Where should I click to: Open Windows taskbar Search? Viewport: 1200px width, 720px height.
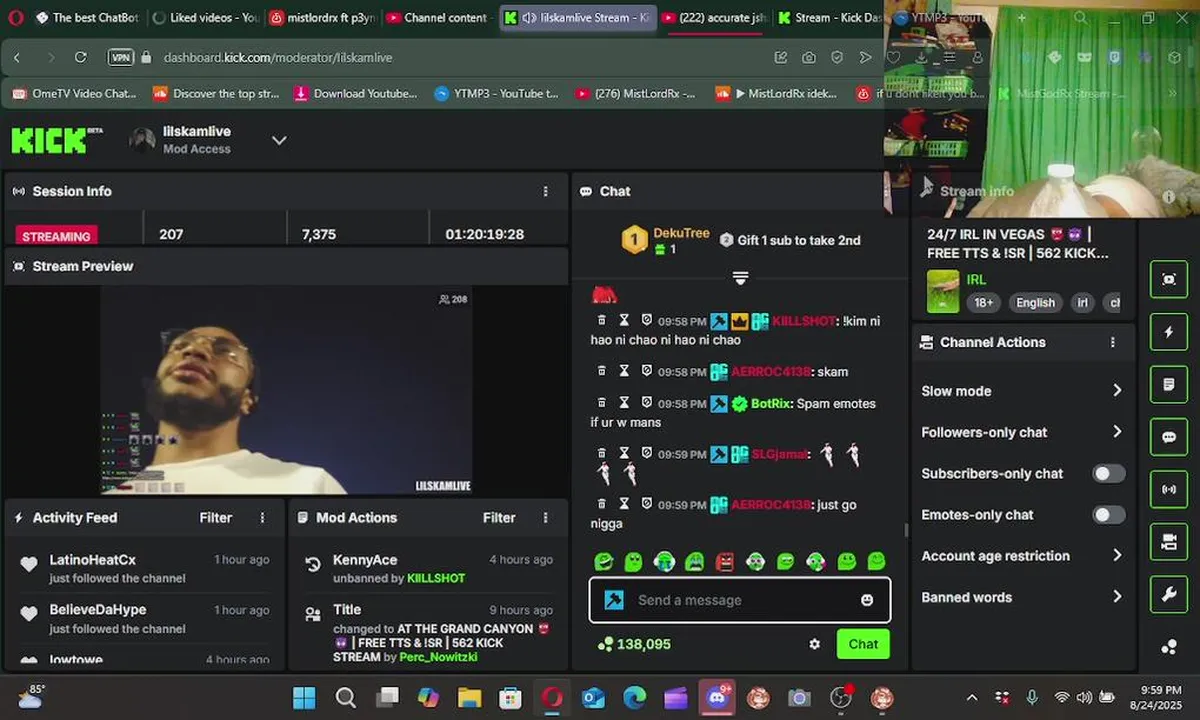point(345,698)
